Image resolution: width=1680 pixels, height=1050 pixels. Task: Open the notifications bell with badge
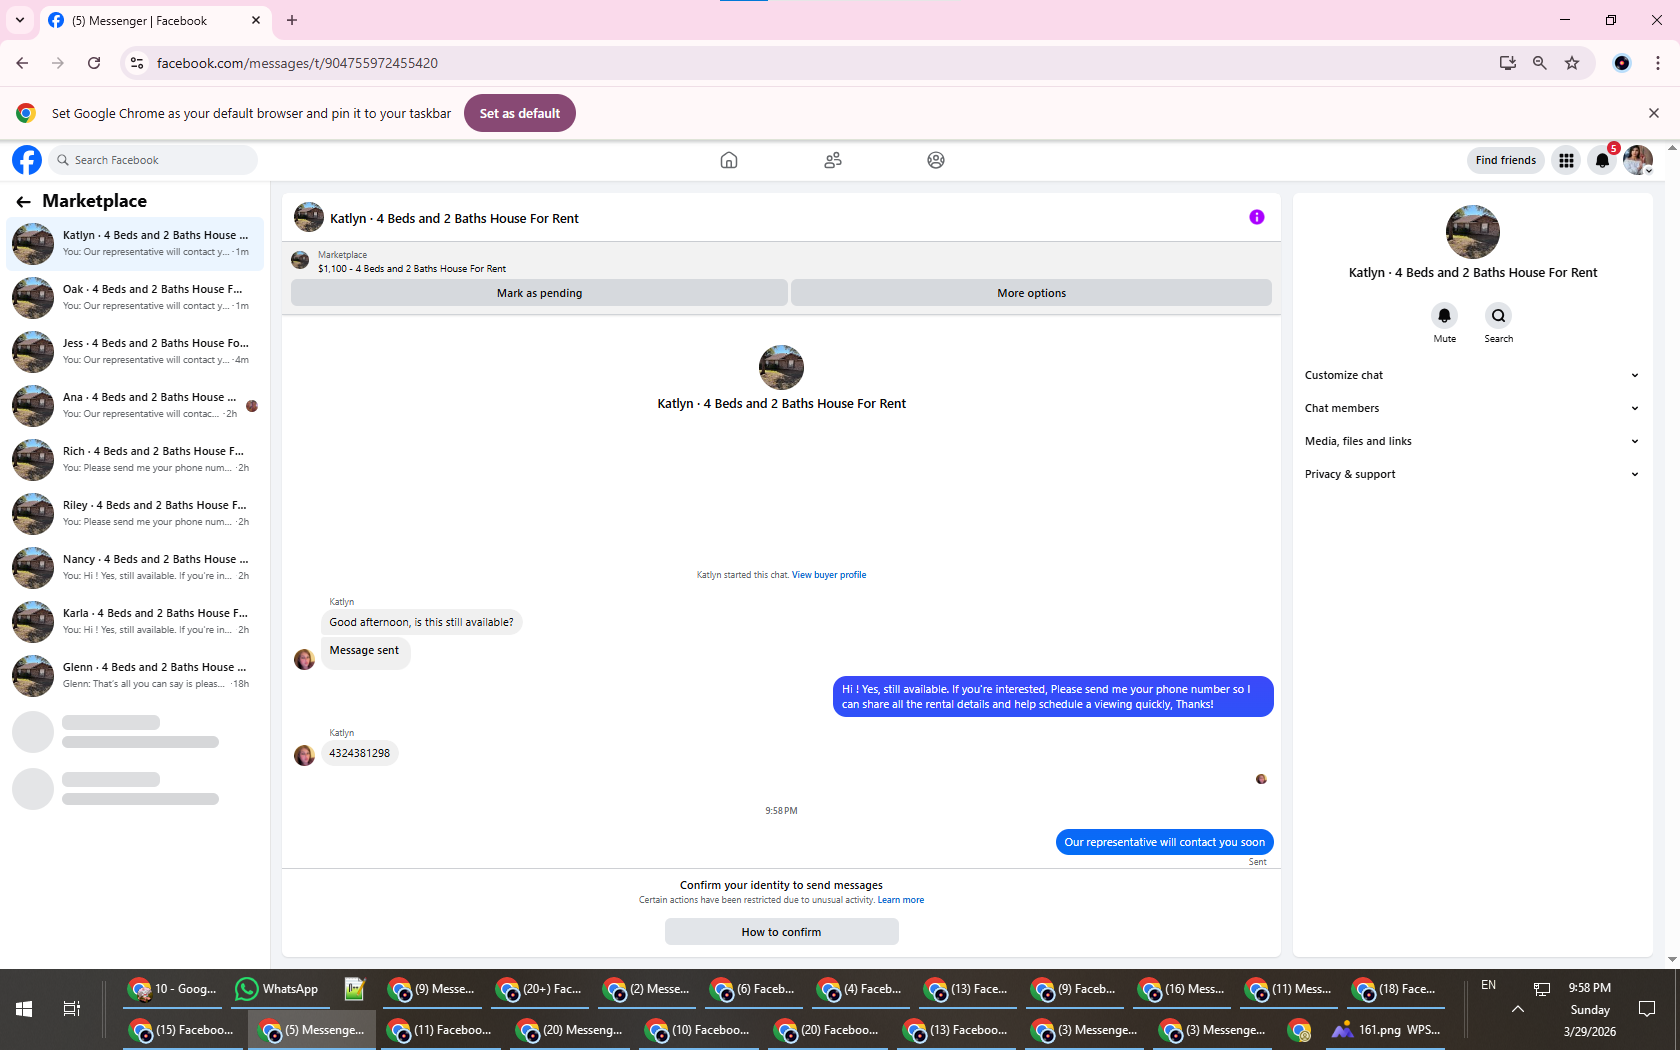pyautogui.click(x=1602, y=160)
